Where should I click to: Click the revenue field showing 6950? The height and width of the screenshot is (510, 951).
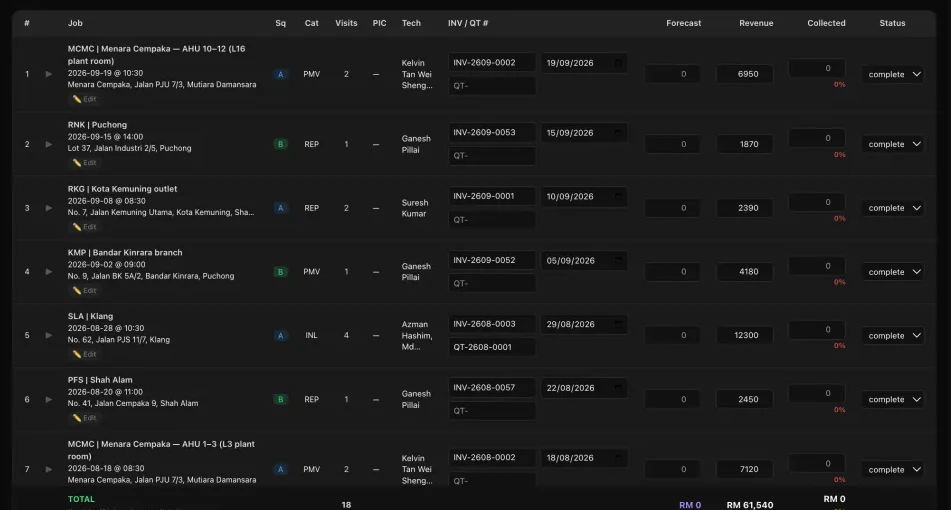[745, 74]
